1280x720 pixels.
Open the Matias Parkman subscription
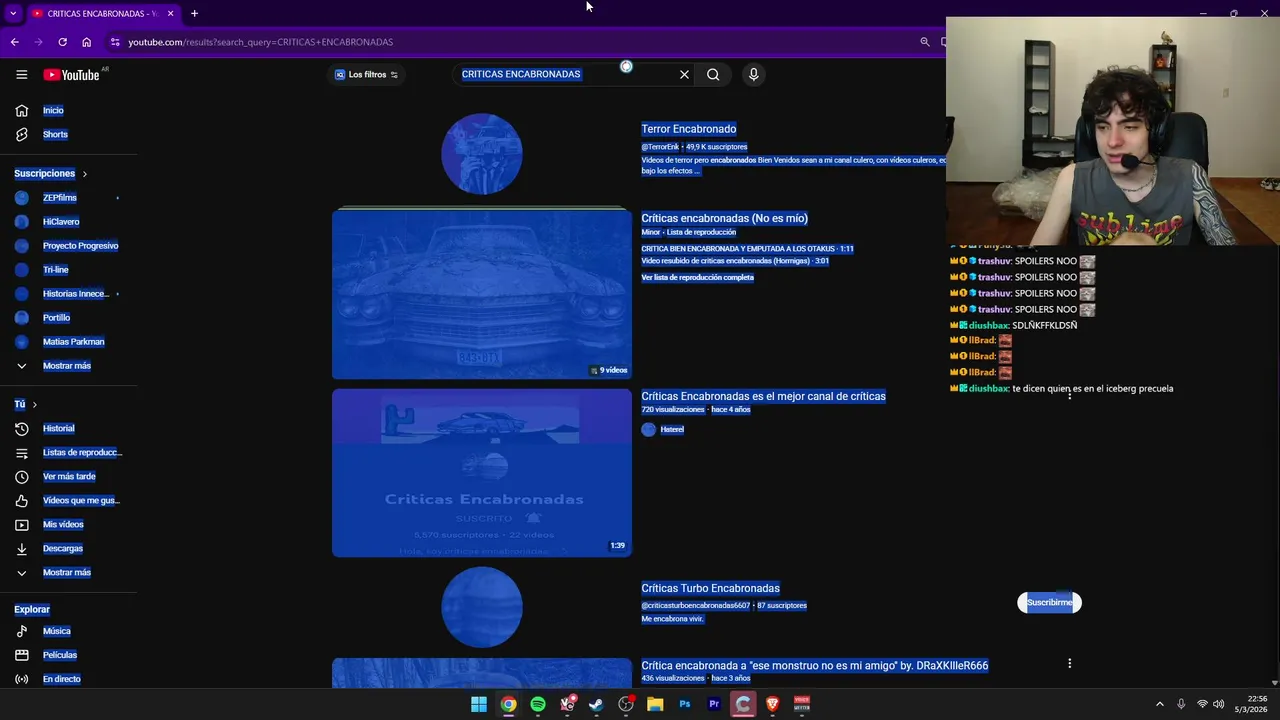[73, 341]
